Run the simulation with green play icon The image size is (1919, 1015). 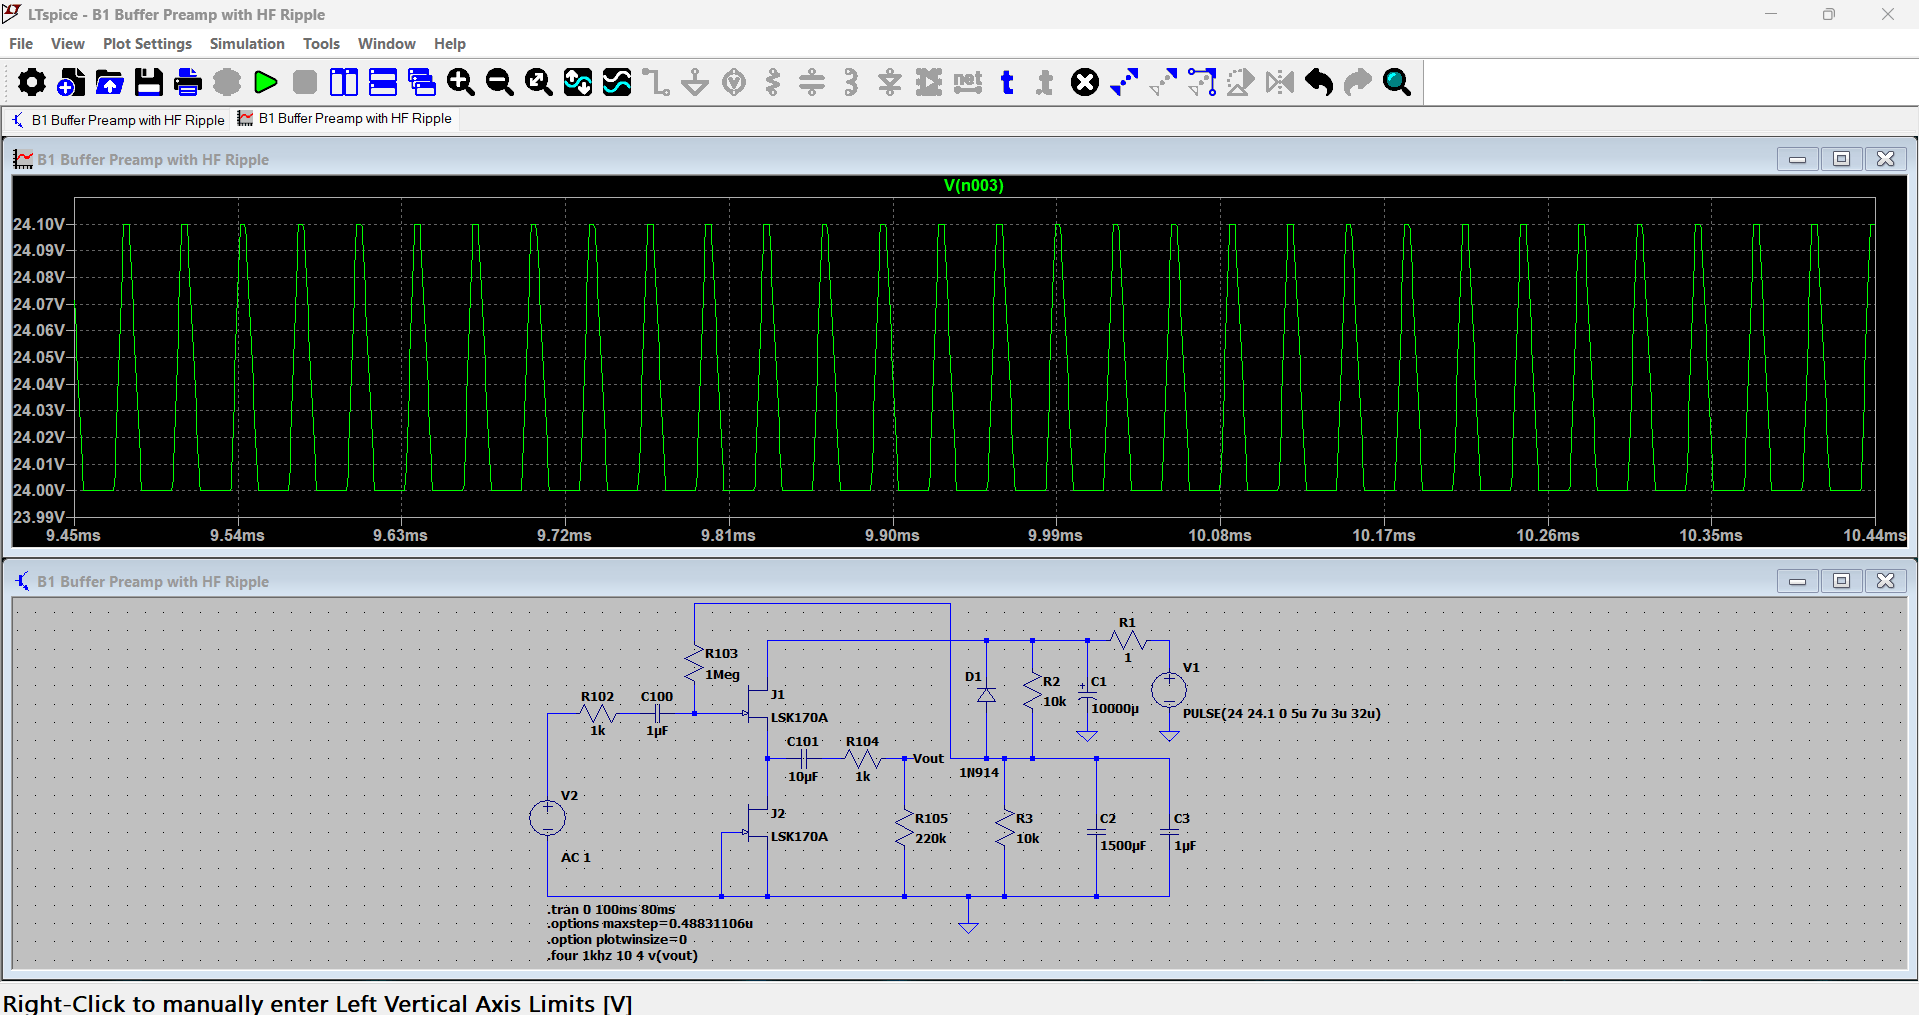[266, 82]
